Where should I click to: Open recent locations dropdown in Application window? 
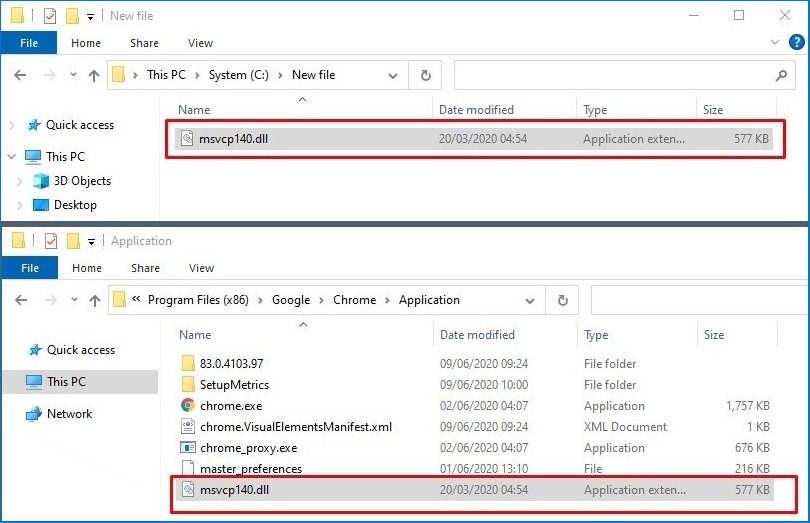[x=74, y=300]
